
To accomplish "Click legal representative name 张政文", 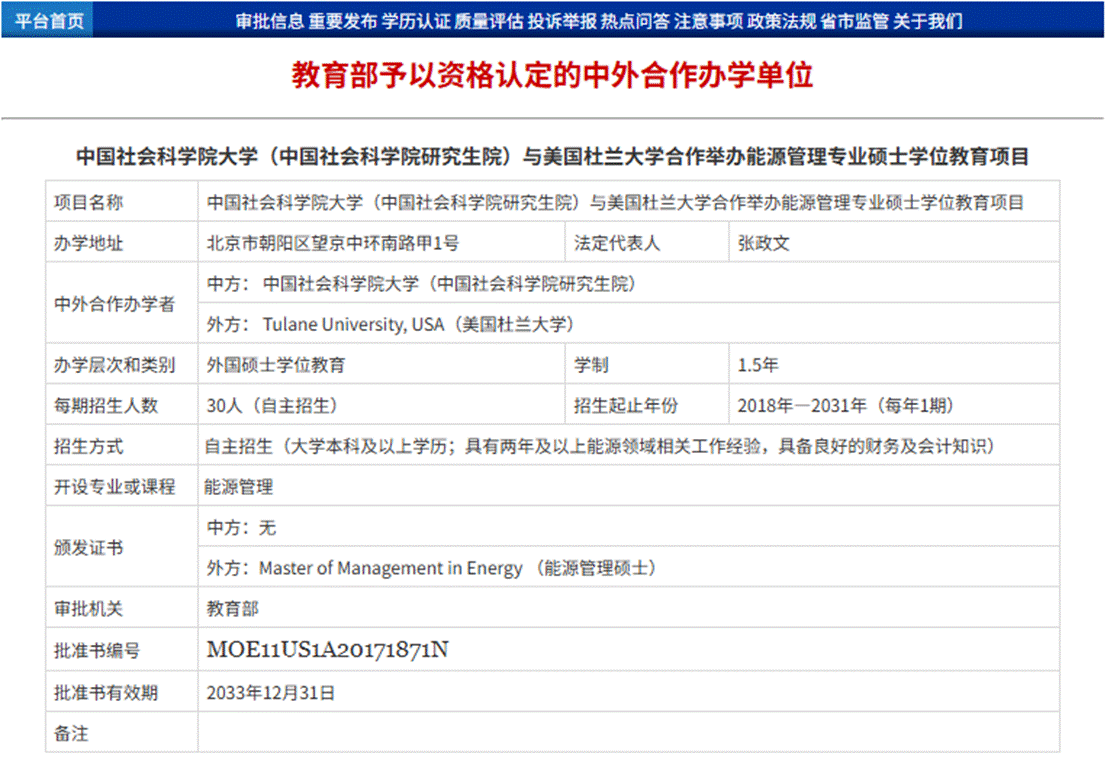I will click(764, 243).
